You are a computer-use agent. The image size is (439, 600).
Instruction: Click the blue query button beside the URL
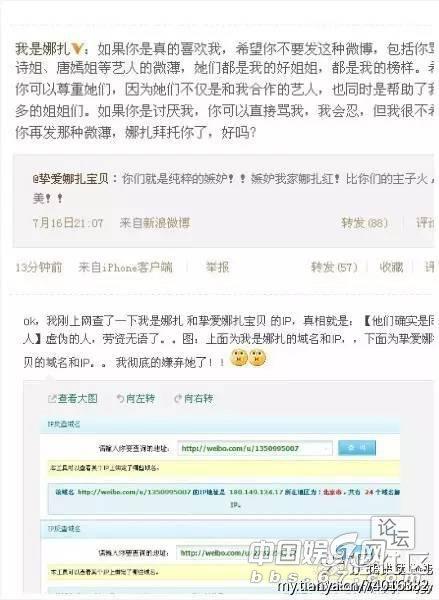pyautogui.click(x=357, y=448)
